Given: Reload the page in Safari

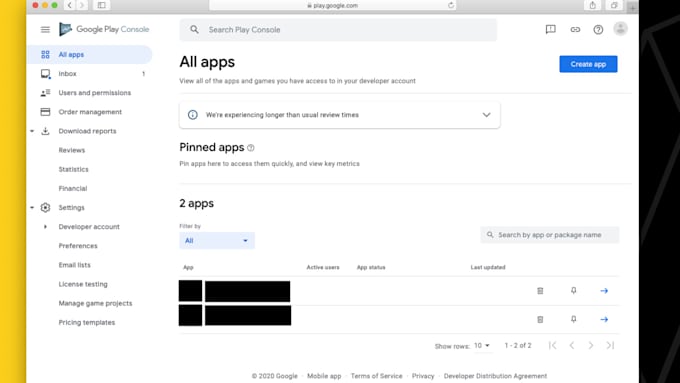Looking at the screenshot, I should [x=451, y=5].
